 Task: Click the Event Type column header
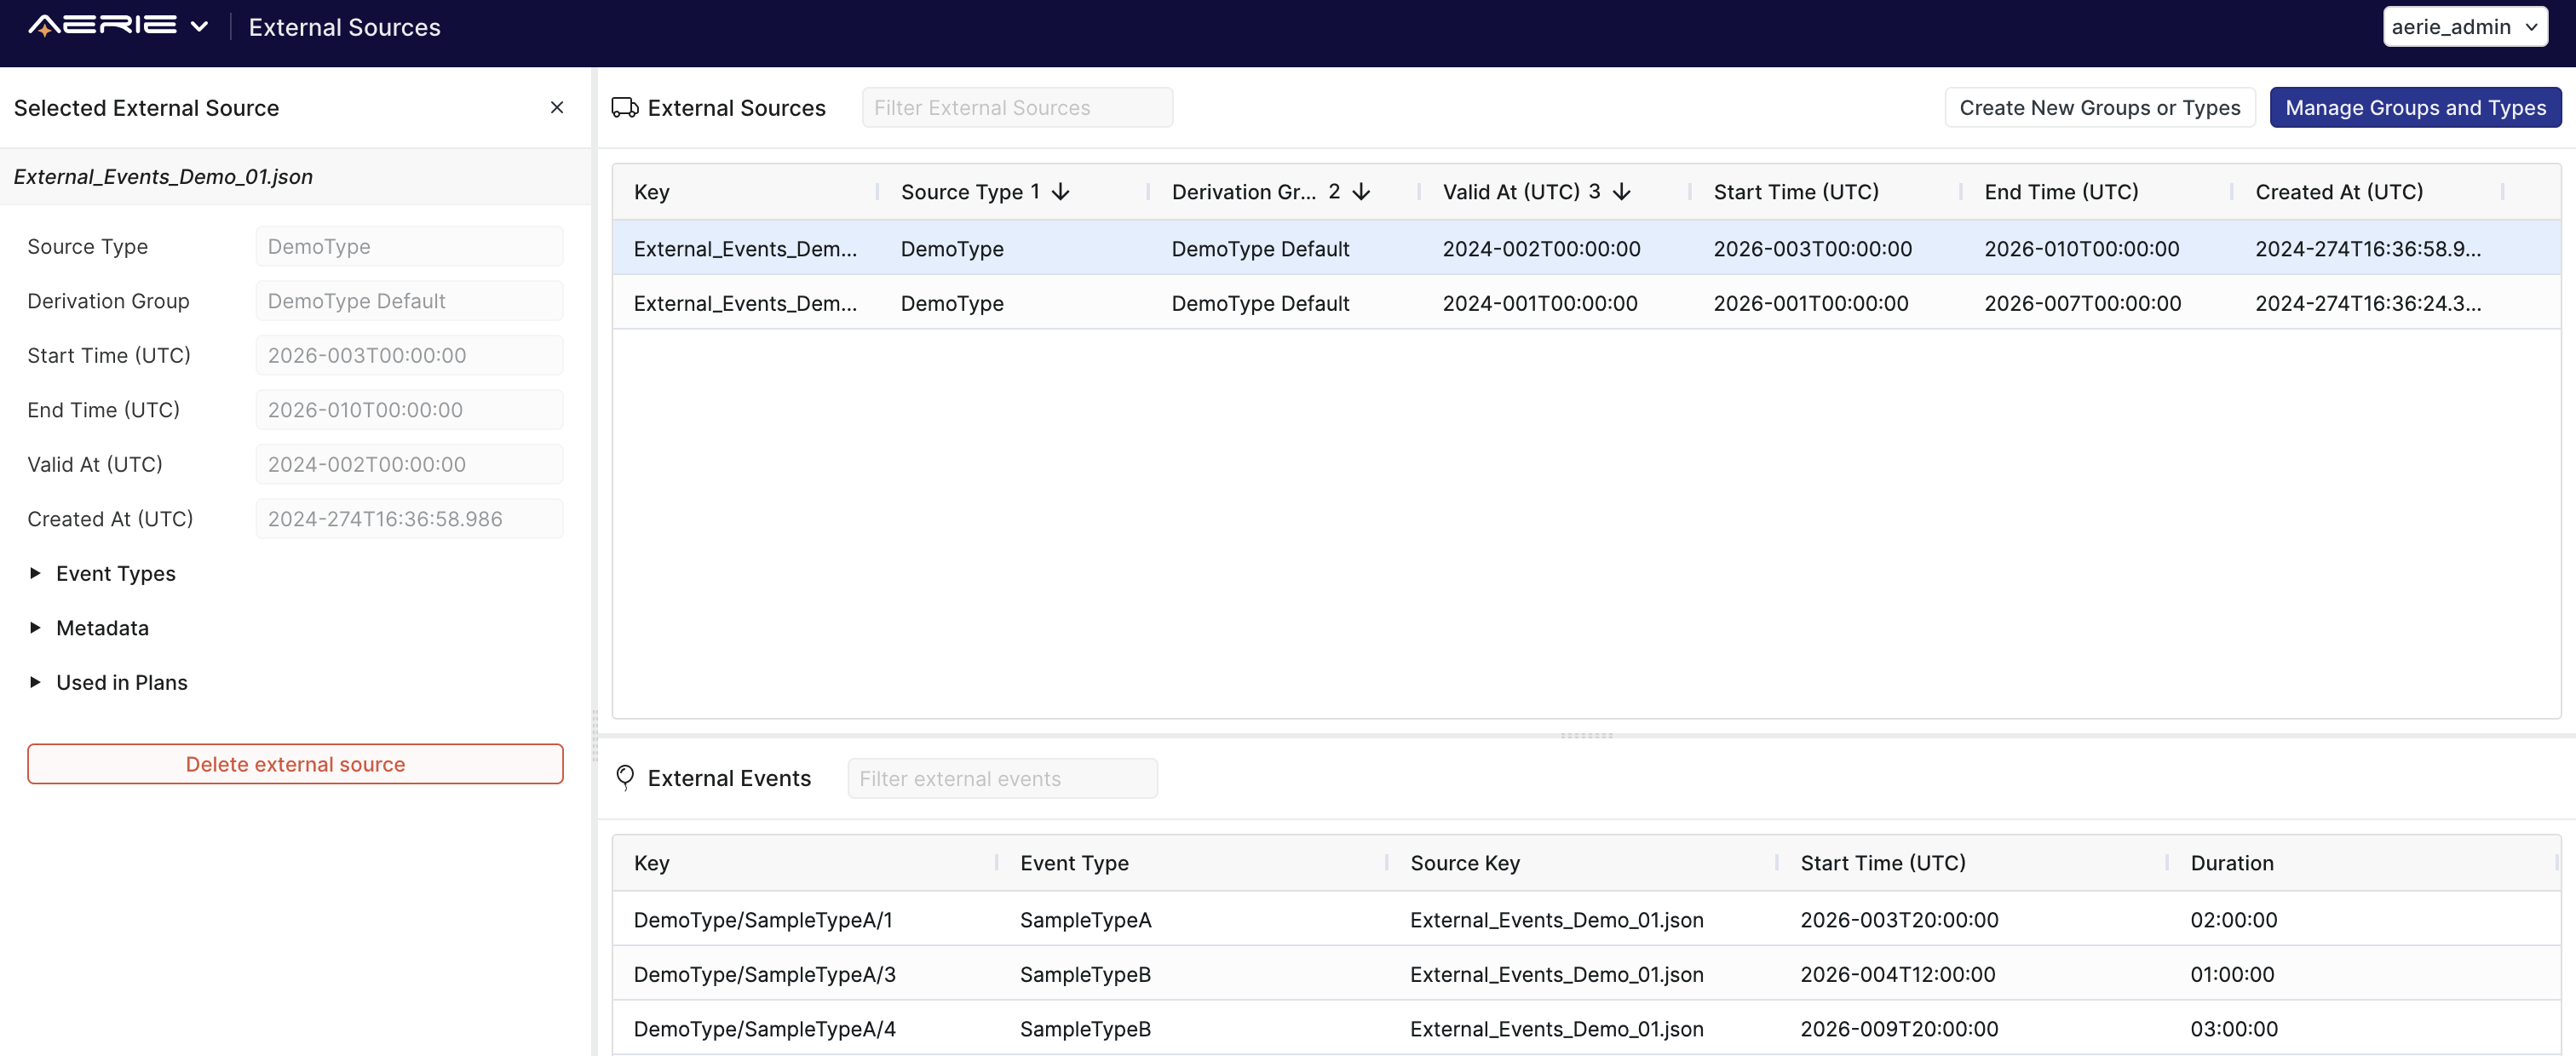click(x=1074, y=863)
